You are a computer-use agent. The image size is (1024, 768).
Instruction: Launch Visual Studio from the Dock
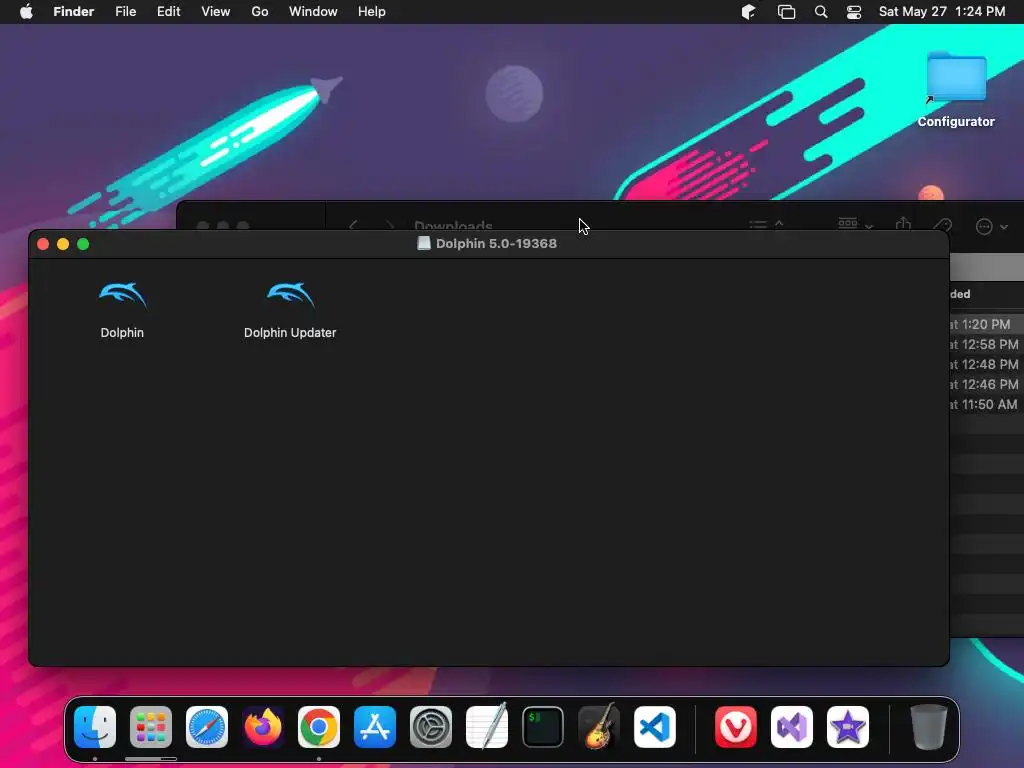coord(792,727)
